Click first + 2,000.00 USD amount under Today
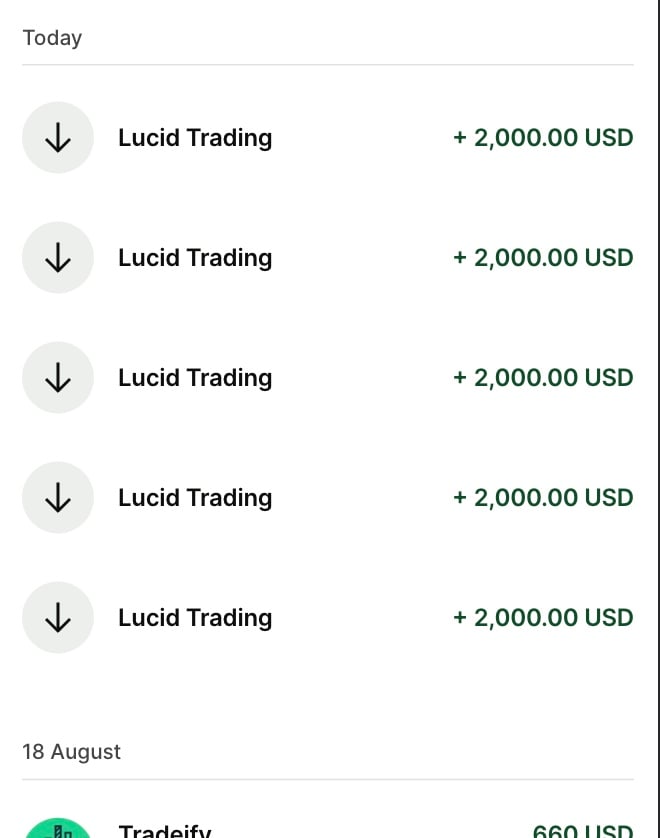The image size is (660, 838). coord(543,138)
